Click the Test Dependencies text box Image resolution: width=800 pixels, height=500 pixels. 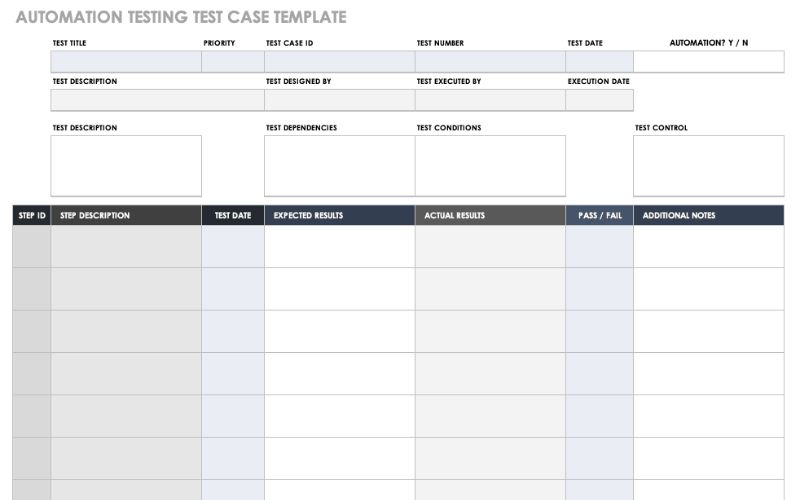[x=339, y=166]
